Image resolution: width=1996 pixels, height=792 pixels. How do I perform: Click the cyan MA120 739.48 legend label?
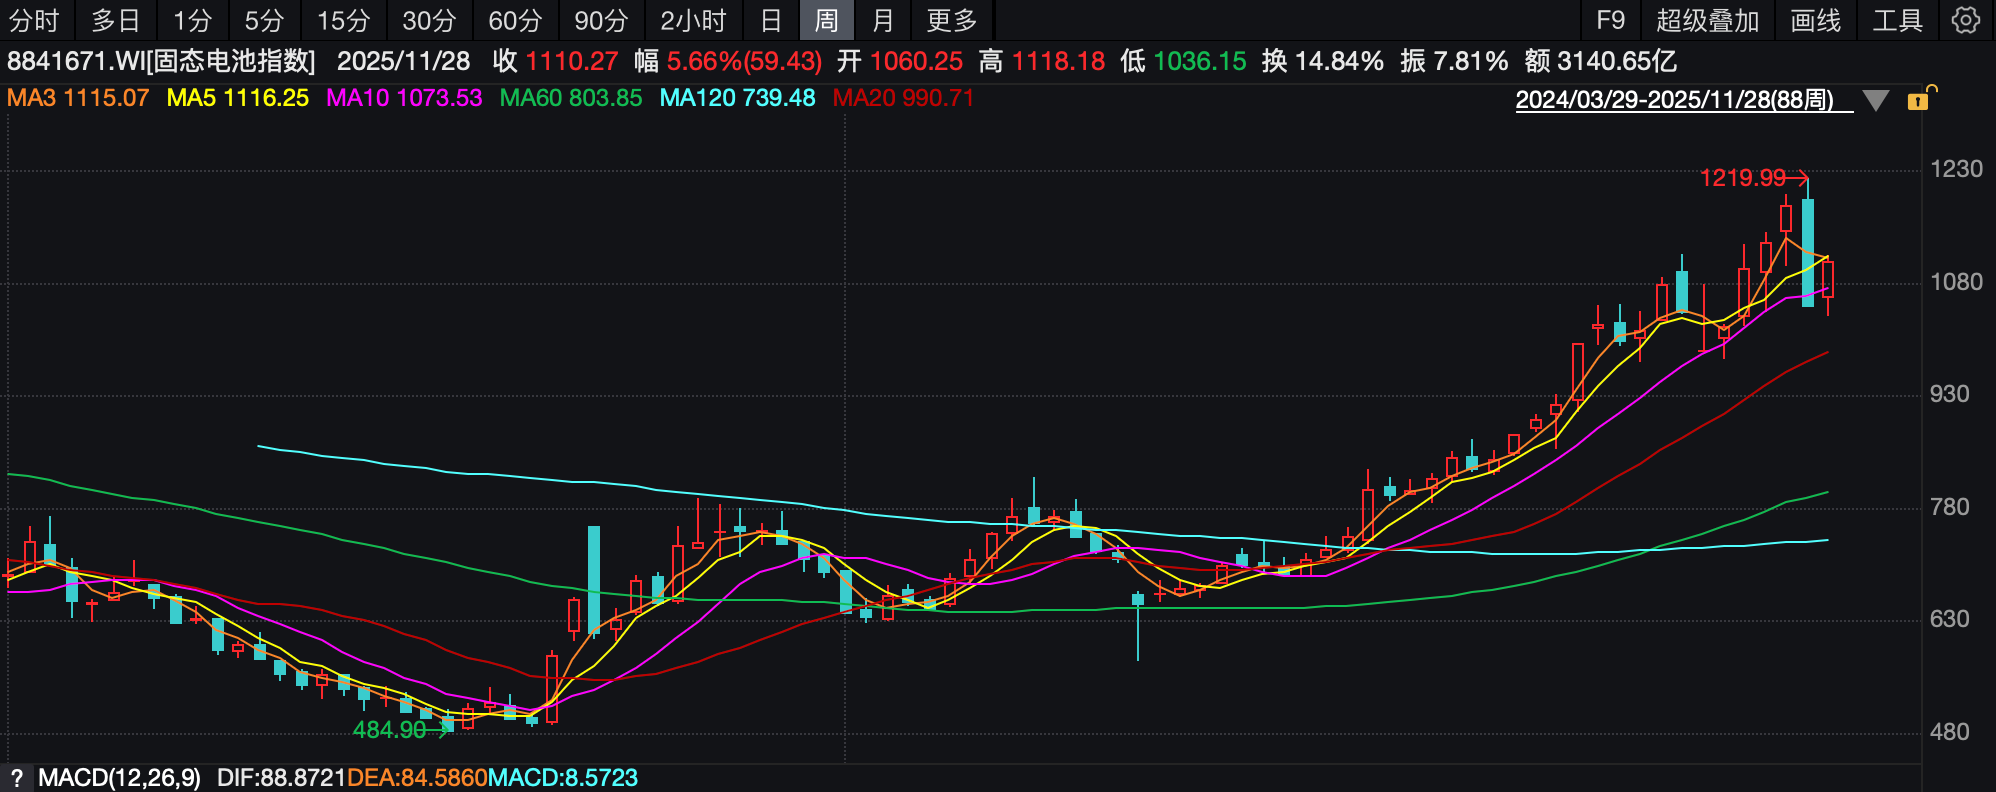[737, 98]
